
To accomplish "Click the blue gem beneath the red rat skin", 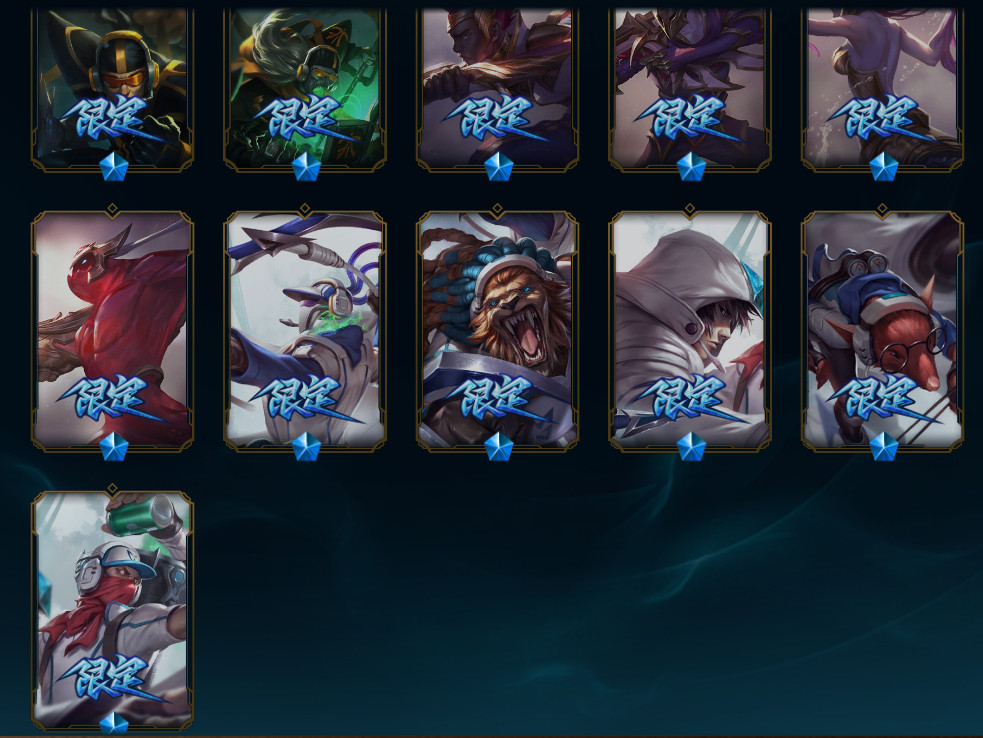I will [x=884, y=446].
